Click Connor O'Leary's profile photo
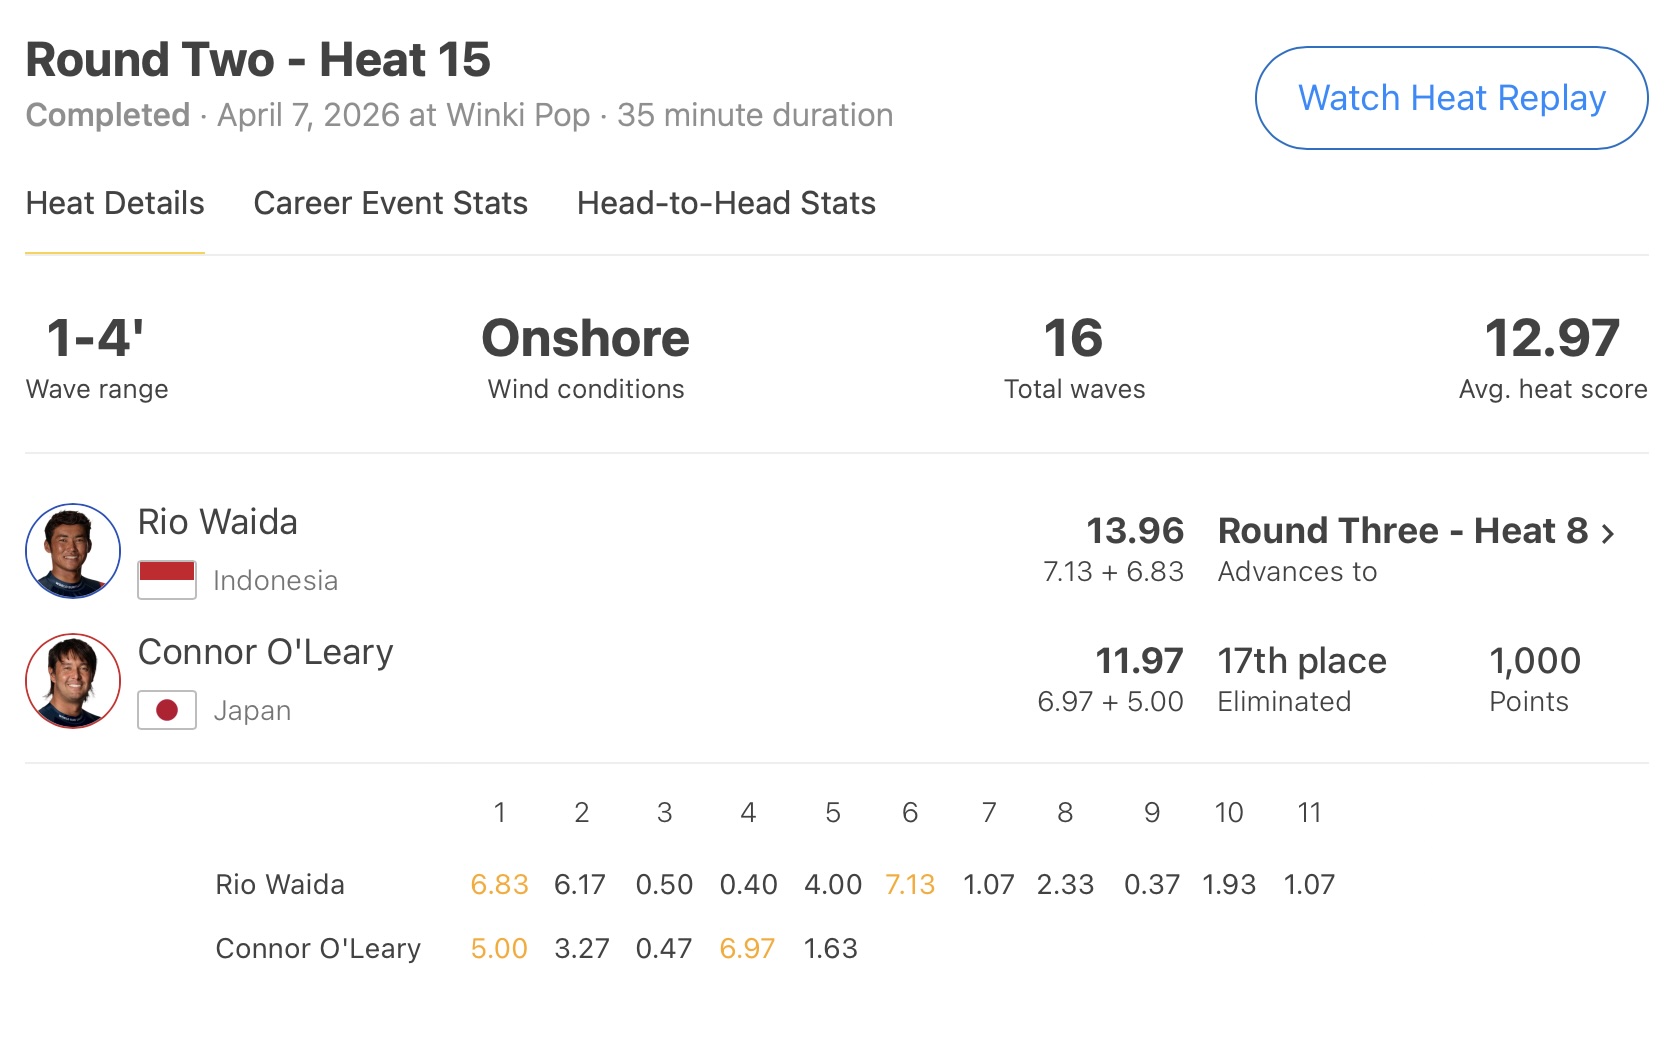The image size is (1670, 1052). coord(73,681)
